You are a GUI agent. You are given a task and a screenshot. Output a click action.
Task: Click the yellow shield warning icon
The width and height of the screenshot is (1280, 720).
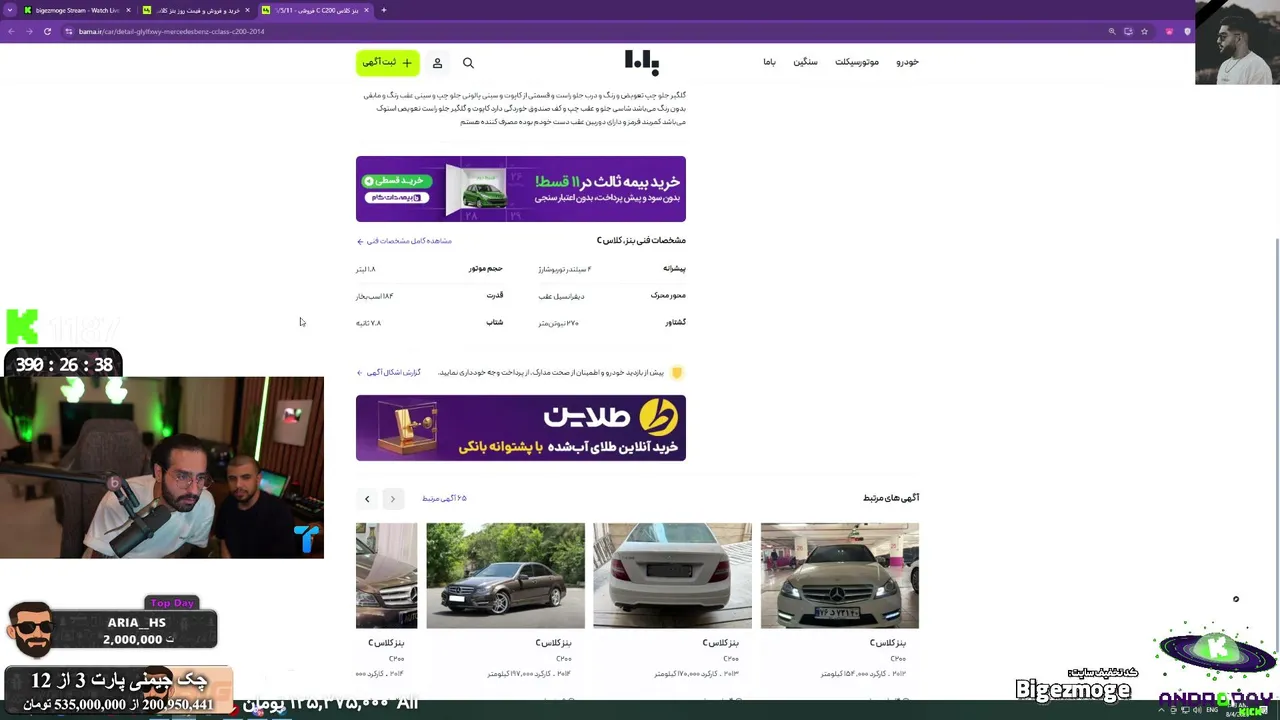[x=677, y=373]
